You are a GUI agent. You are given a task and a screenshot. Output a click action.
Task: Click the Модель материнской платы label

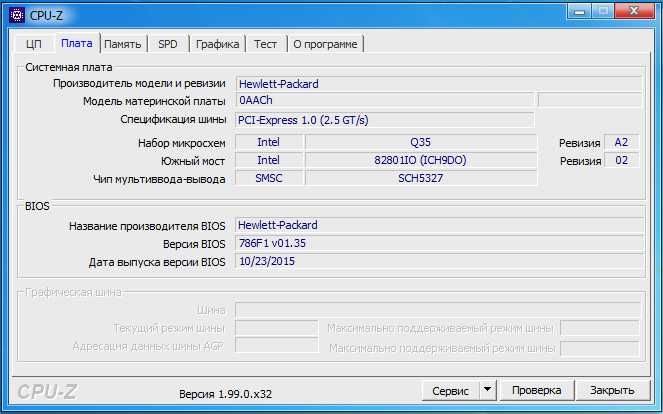click(x=154, y=101)
